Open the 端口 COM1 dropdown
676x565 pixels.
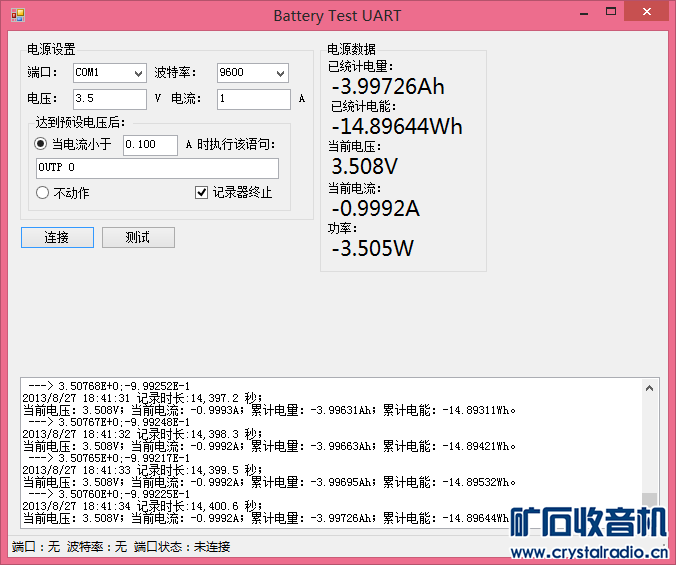[x=110, y=73]
